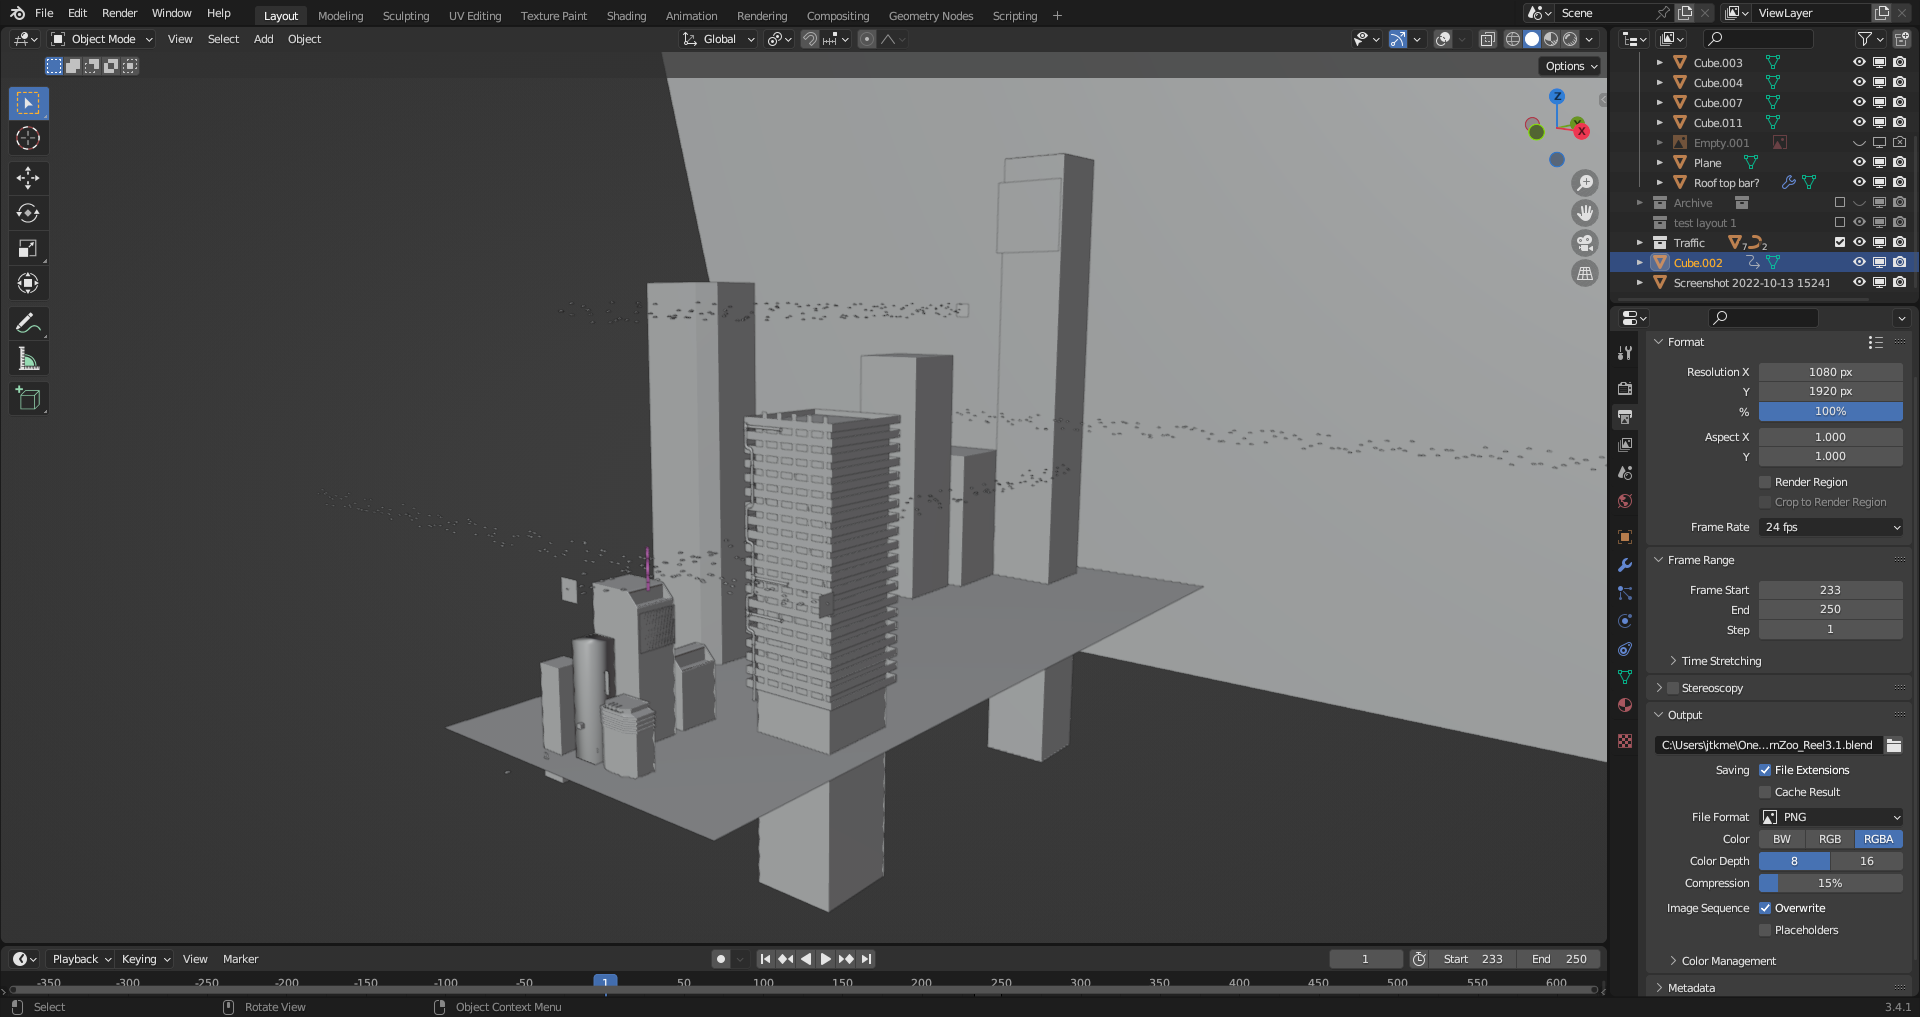Viewport: 1920px width, 1017px height.
Task: Toggle camera view icon in viewport
Action: 1585,243
